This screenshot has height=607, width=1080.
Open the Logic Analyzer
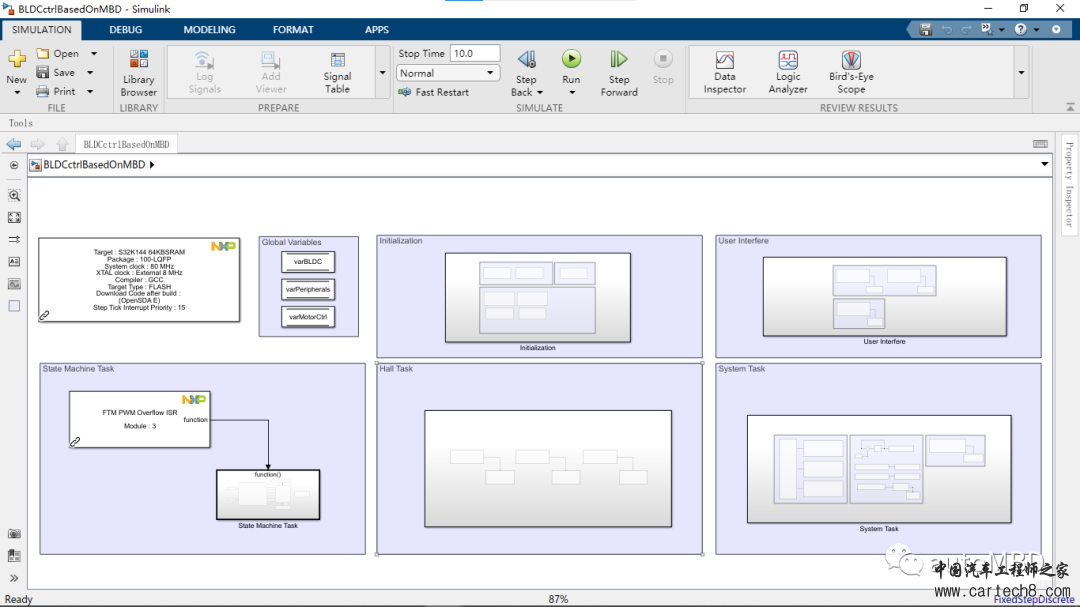[788, 72]
